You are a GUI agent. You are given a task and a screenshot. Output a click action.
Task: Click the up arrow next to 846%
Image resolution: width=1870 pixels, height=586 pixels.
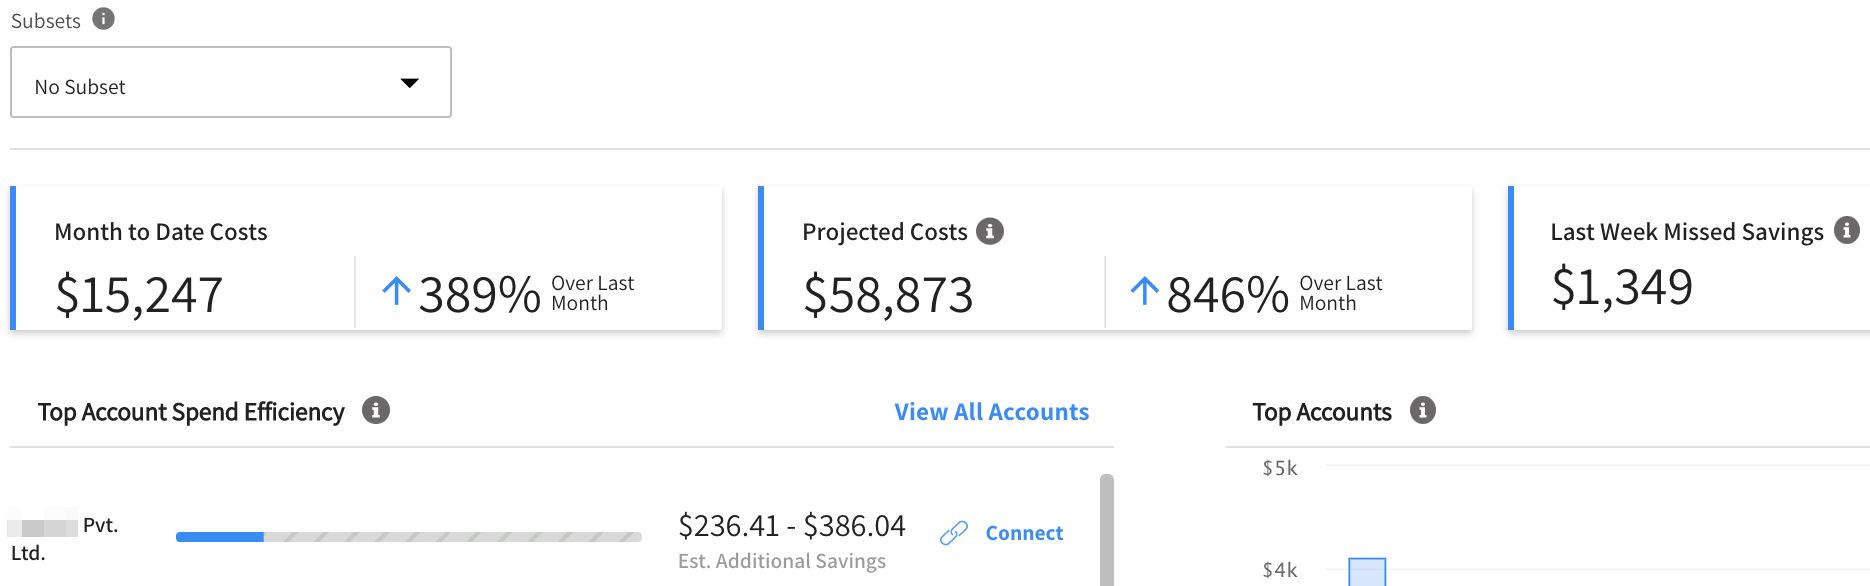tap(1143, 291)
